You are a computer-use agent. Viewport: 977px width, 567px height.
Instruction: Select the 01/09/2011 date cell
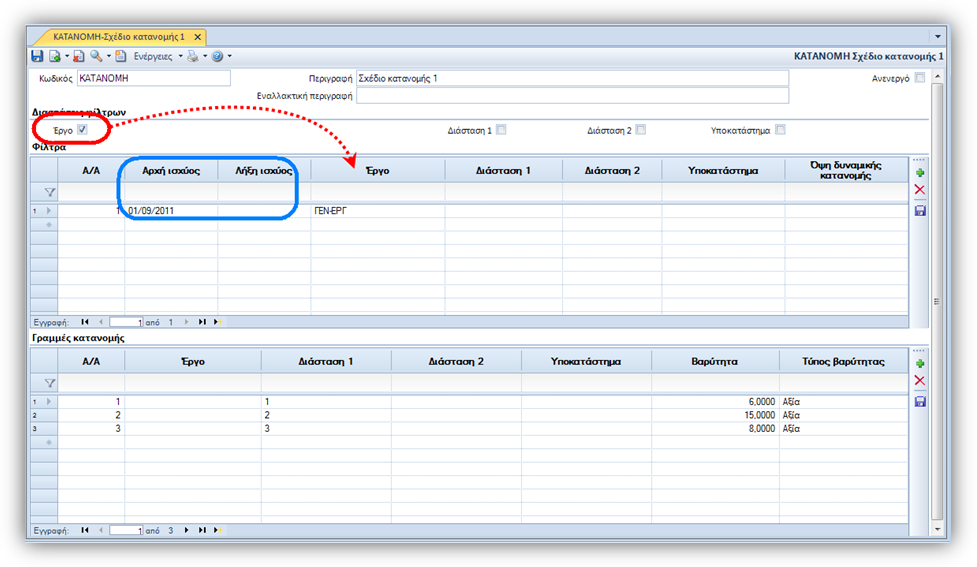[x=171, y=211]
